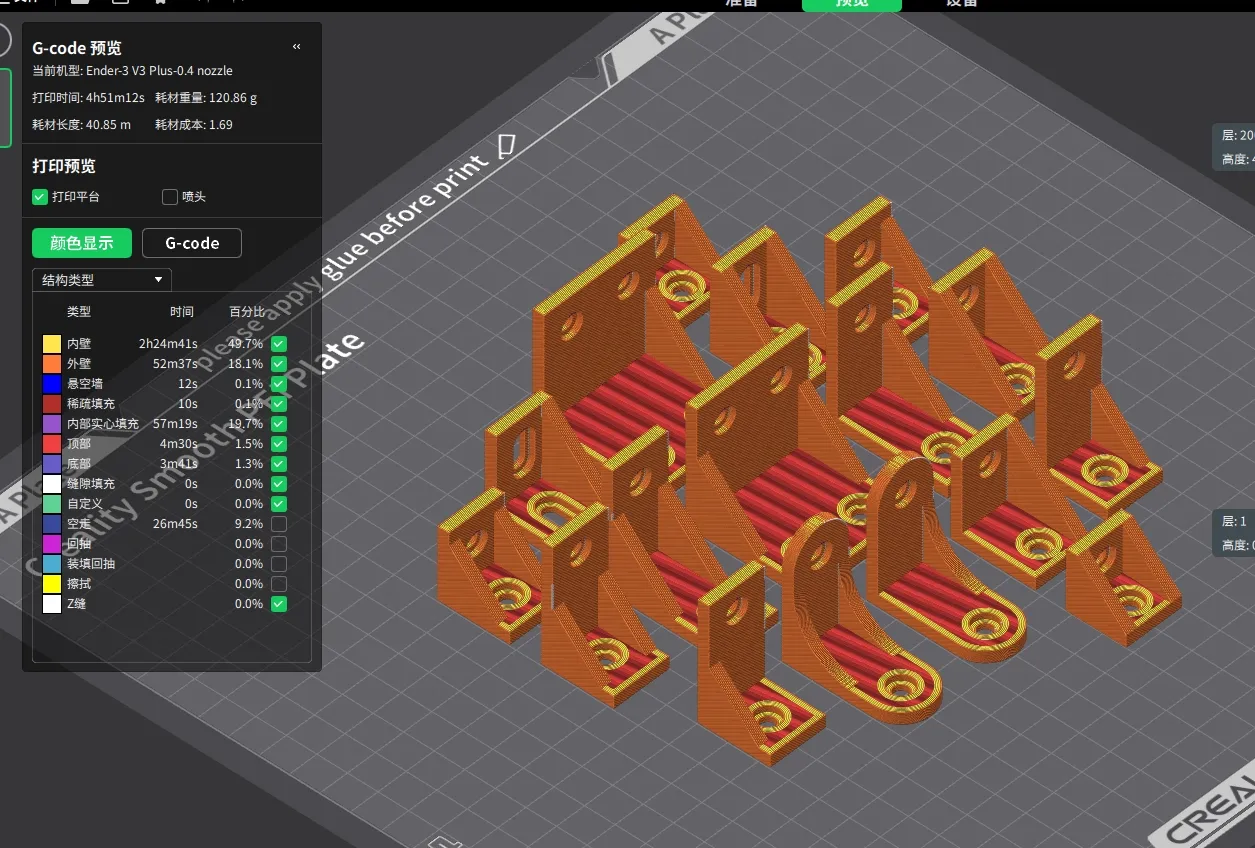Enable the 擦拭 visibility checkbox
This screenshot has width=1255, height=848.
click(279, 584)
